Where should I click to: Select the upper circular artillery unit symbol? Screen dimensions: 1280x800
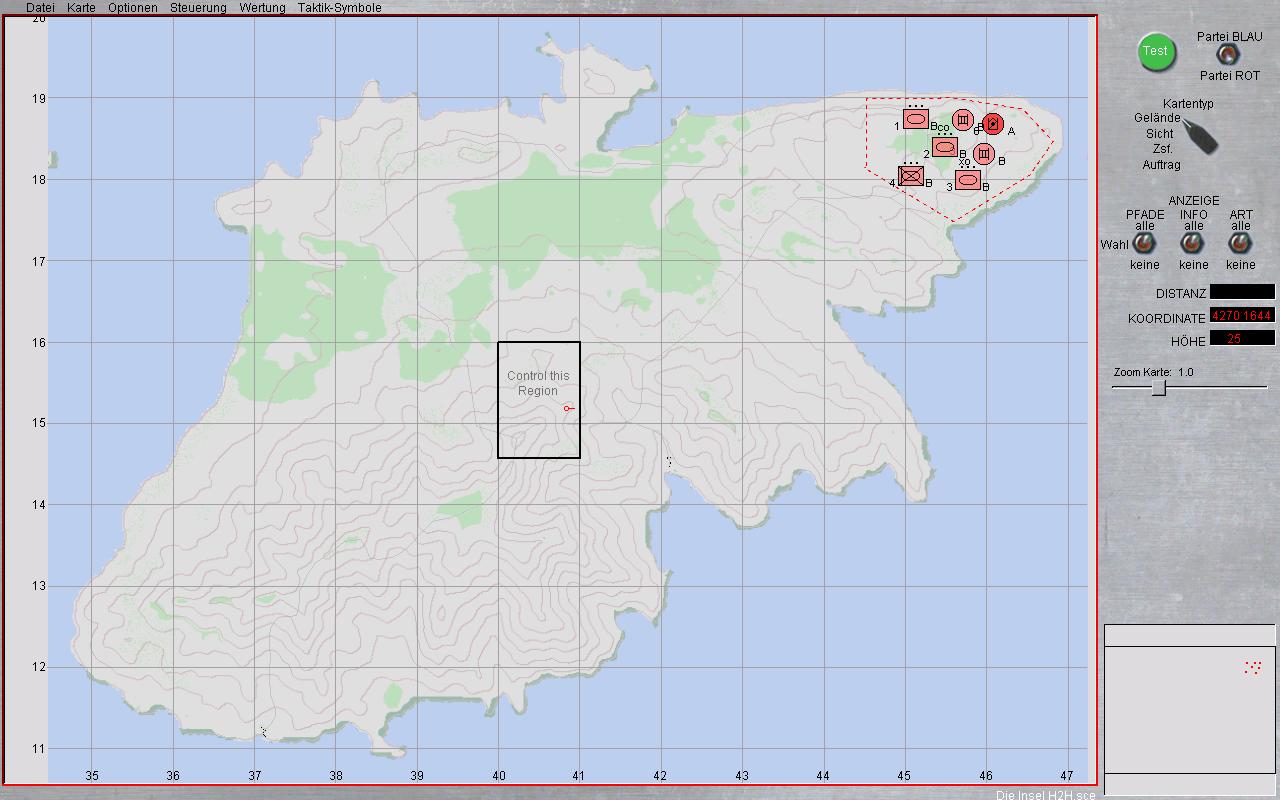963,120
